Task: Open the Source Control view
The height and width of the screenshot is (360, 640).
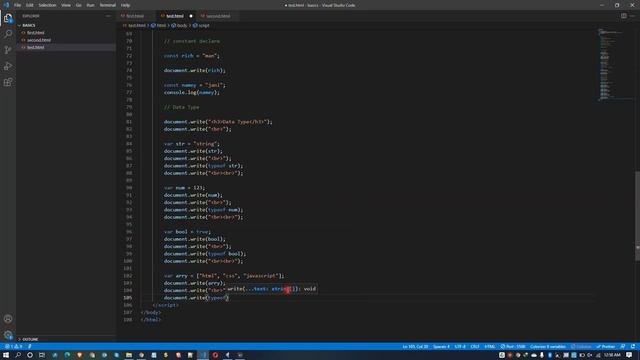Action: click(8, 50)
